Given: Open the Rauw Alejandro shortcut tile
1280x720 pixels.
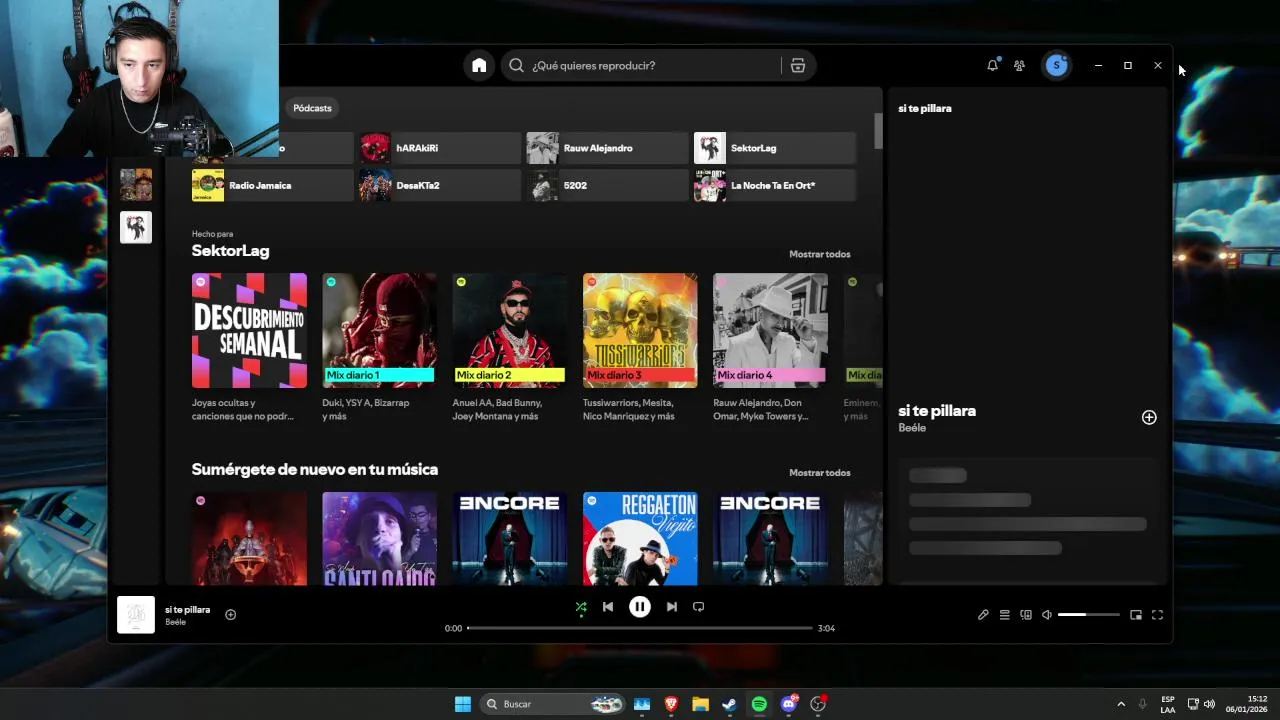Looking at the screenshot, I should (608, 148).
